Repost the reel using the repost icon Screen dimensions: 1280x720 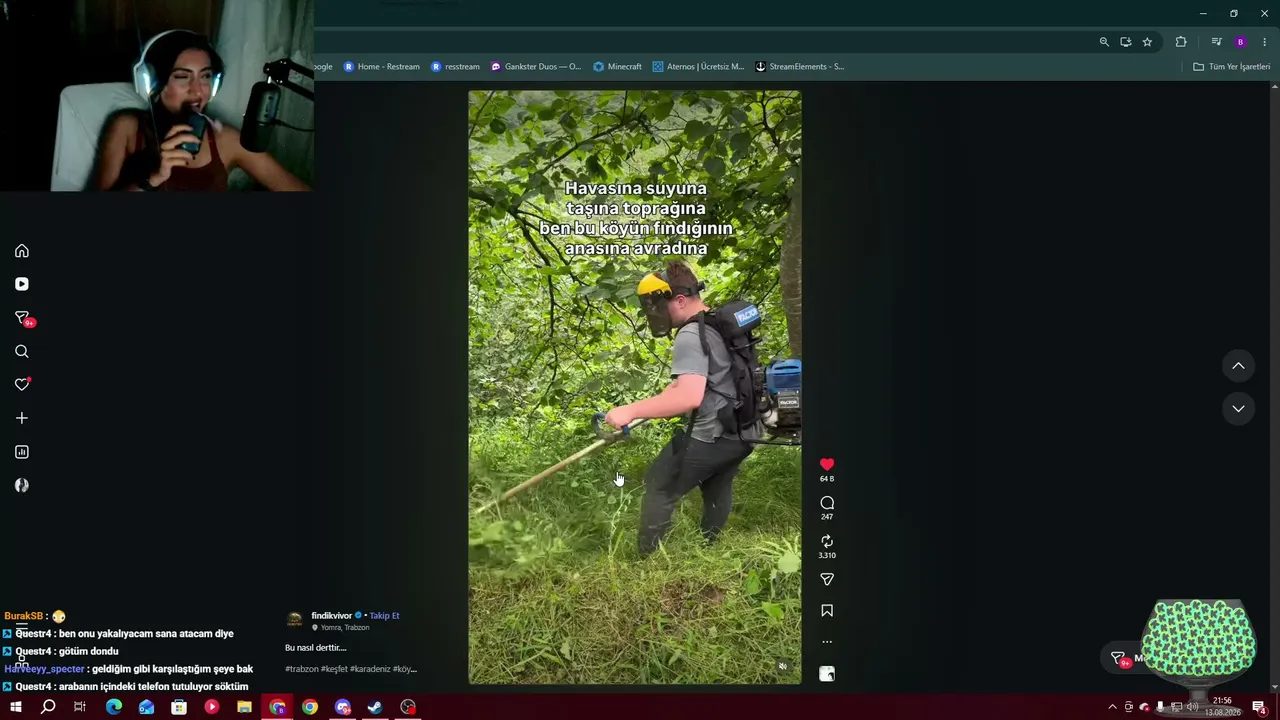pos(827,541)
